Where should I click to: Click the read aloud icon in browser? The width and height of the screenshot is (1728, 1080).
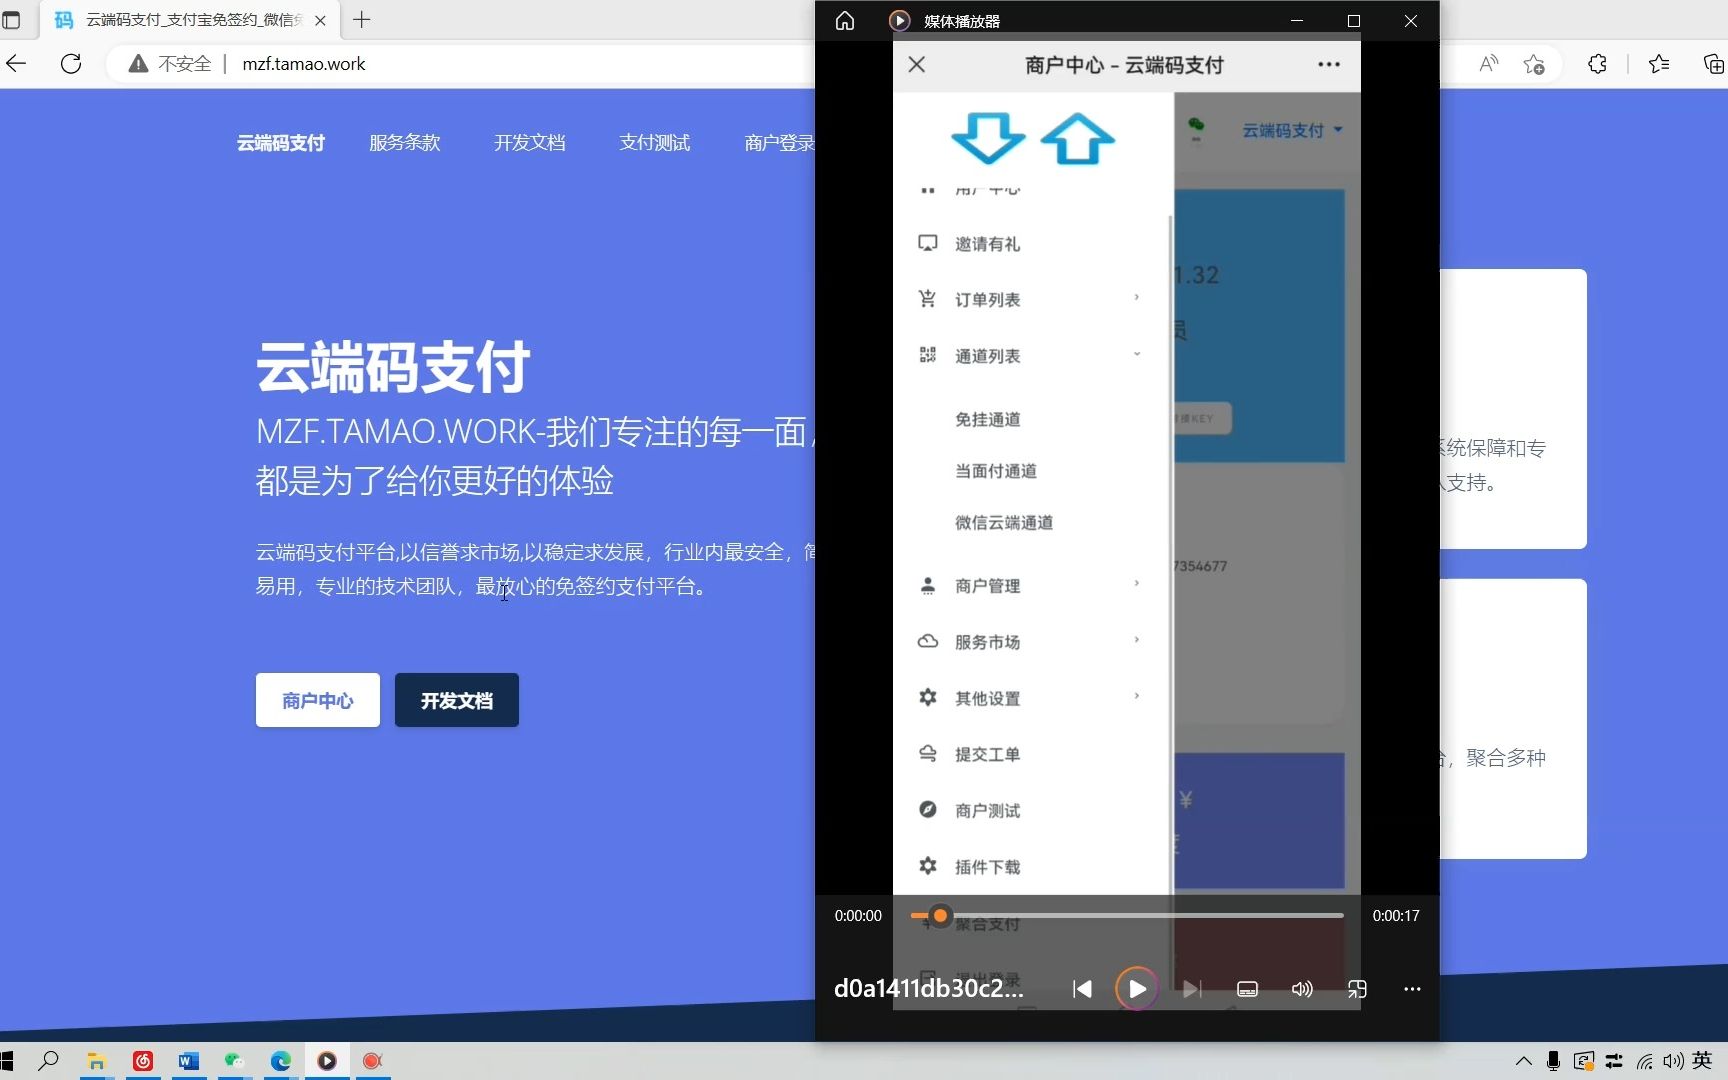[1489, 64]
